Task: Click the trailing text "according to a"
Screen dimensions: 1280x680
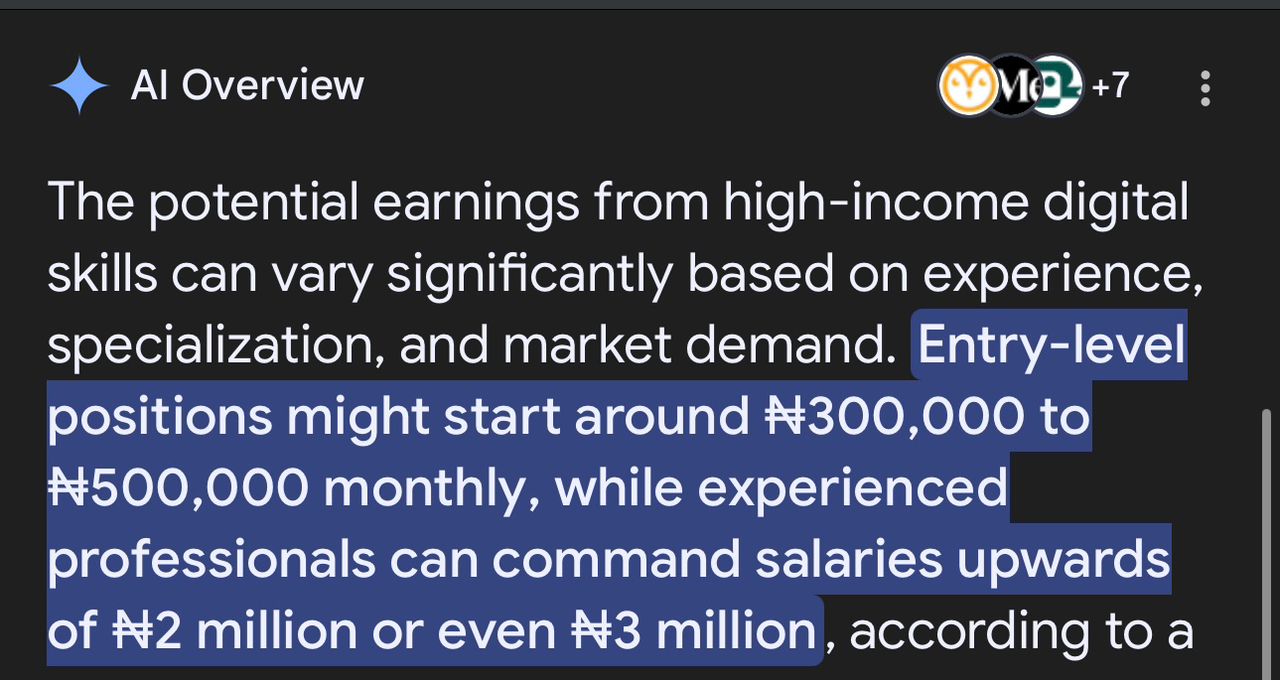Action: pyautogui.click(x=1021, y=631)
